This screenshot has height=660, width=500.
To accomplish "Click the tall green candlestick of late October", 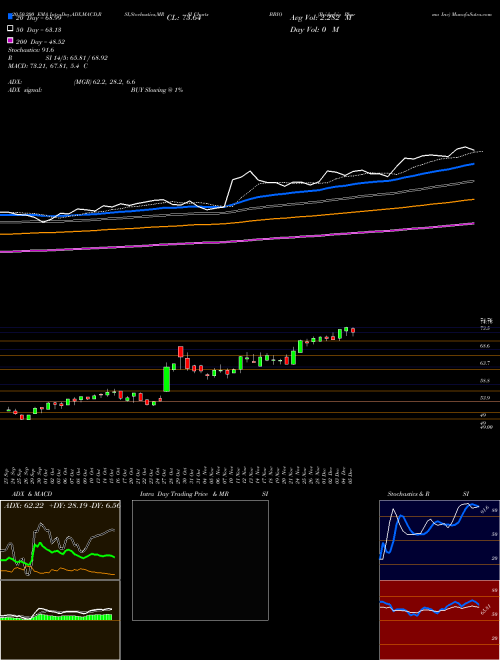I will click(167, 379).
